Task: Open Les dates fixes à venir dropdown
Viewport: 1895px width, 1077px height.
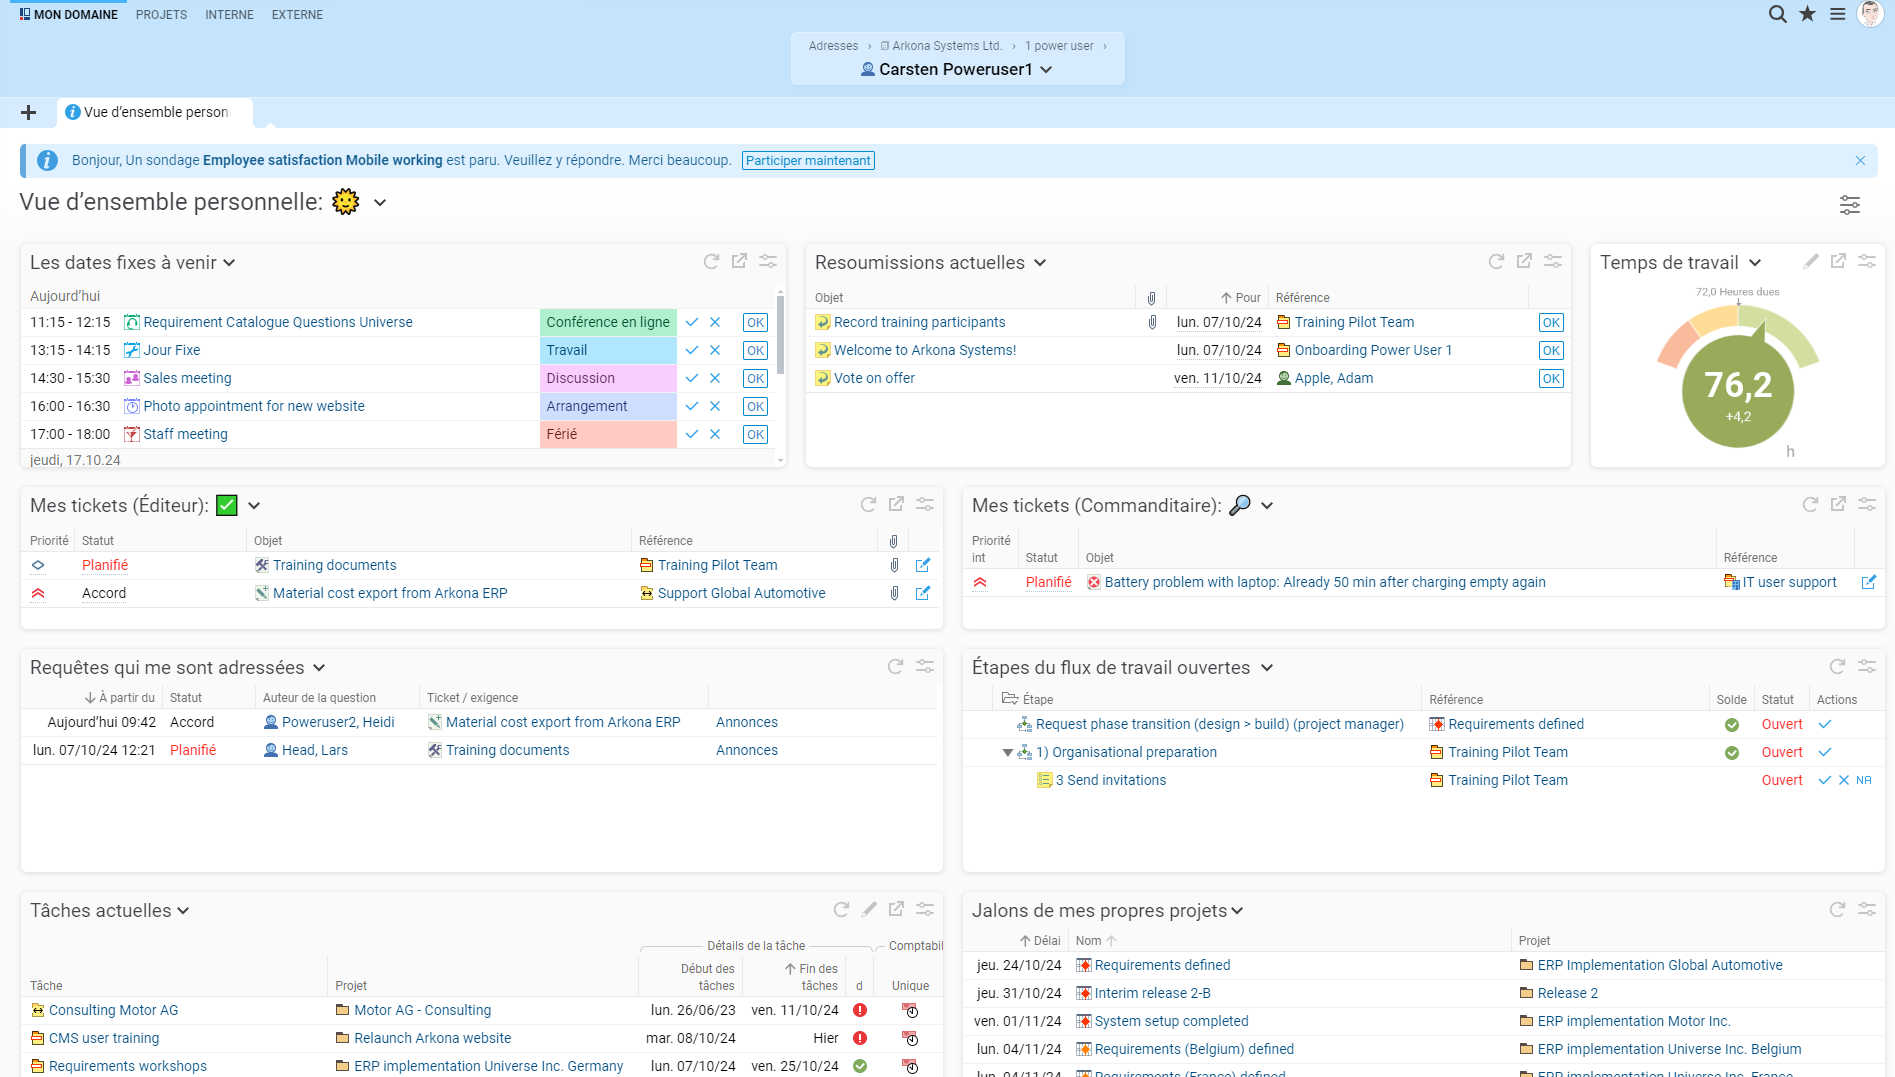Action: click(229, 263)
